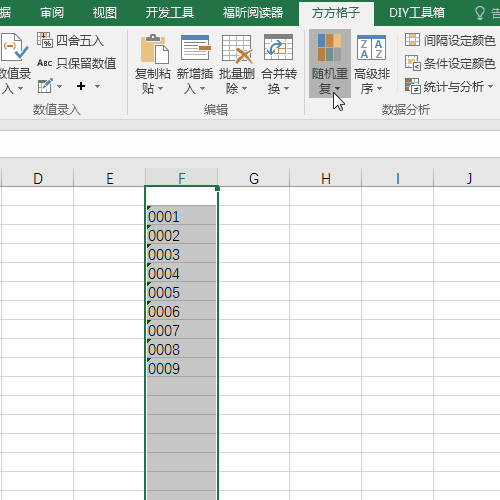Viewport: 500px width, 500px height.
Task: Click the 间隔设定颜色 tool
Action: point(450,40)
